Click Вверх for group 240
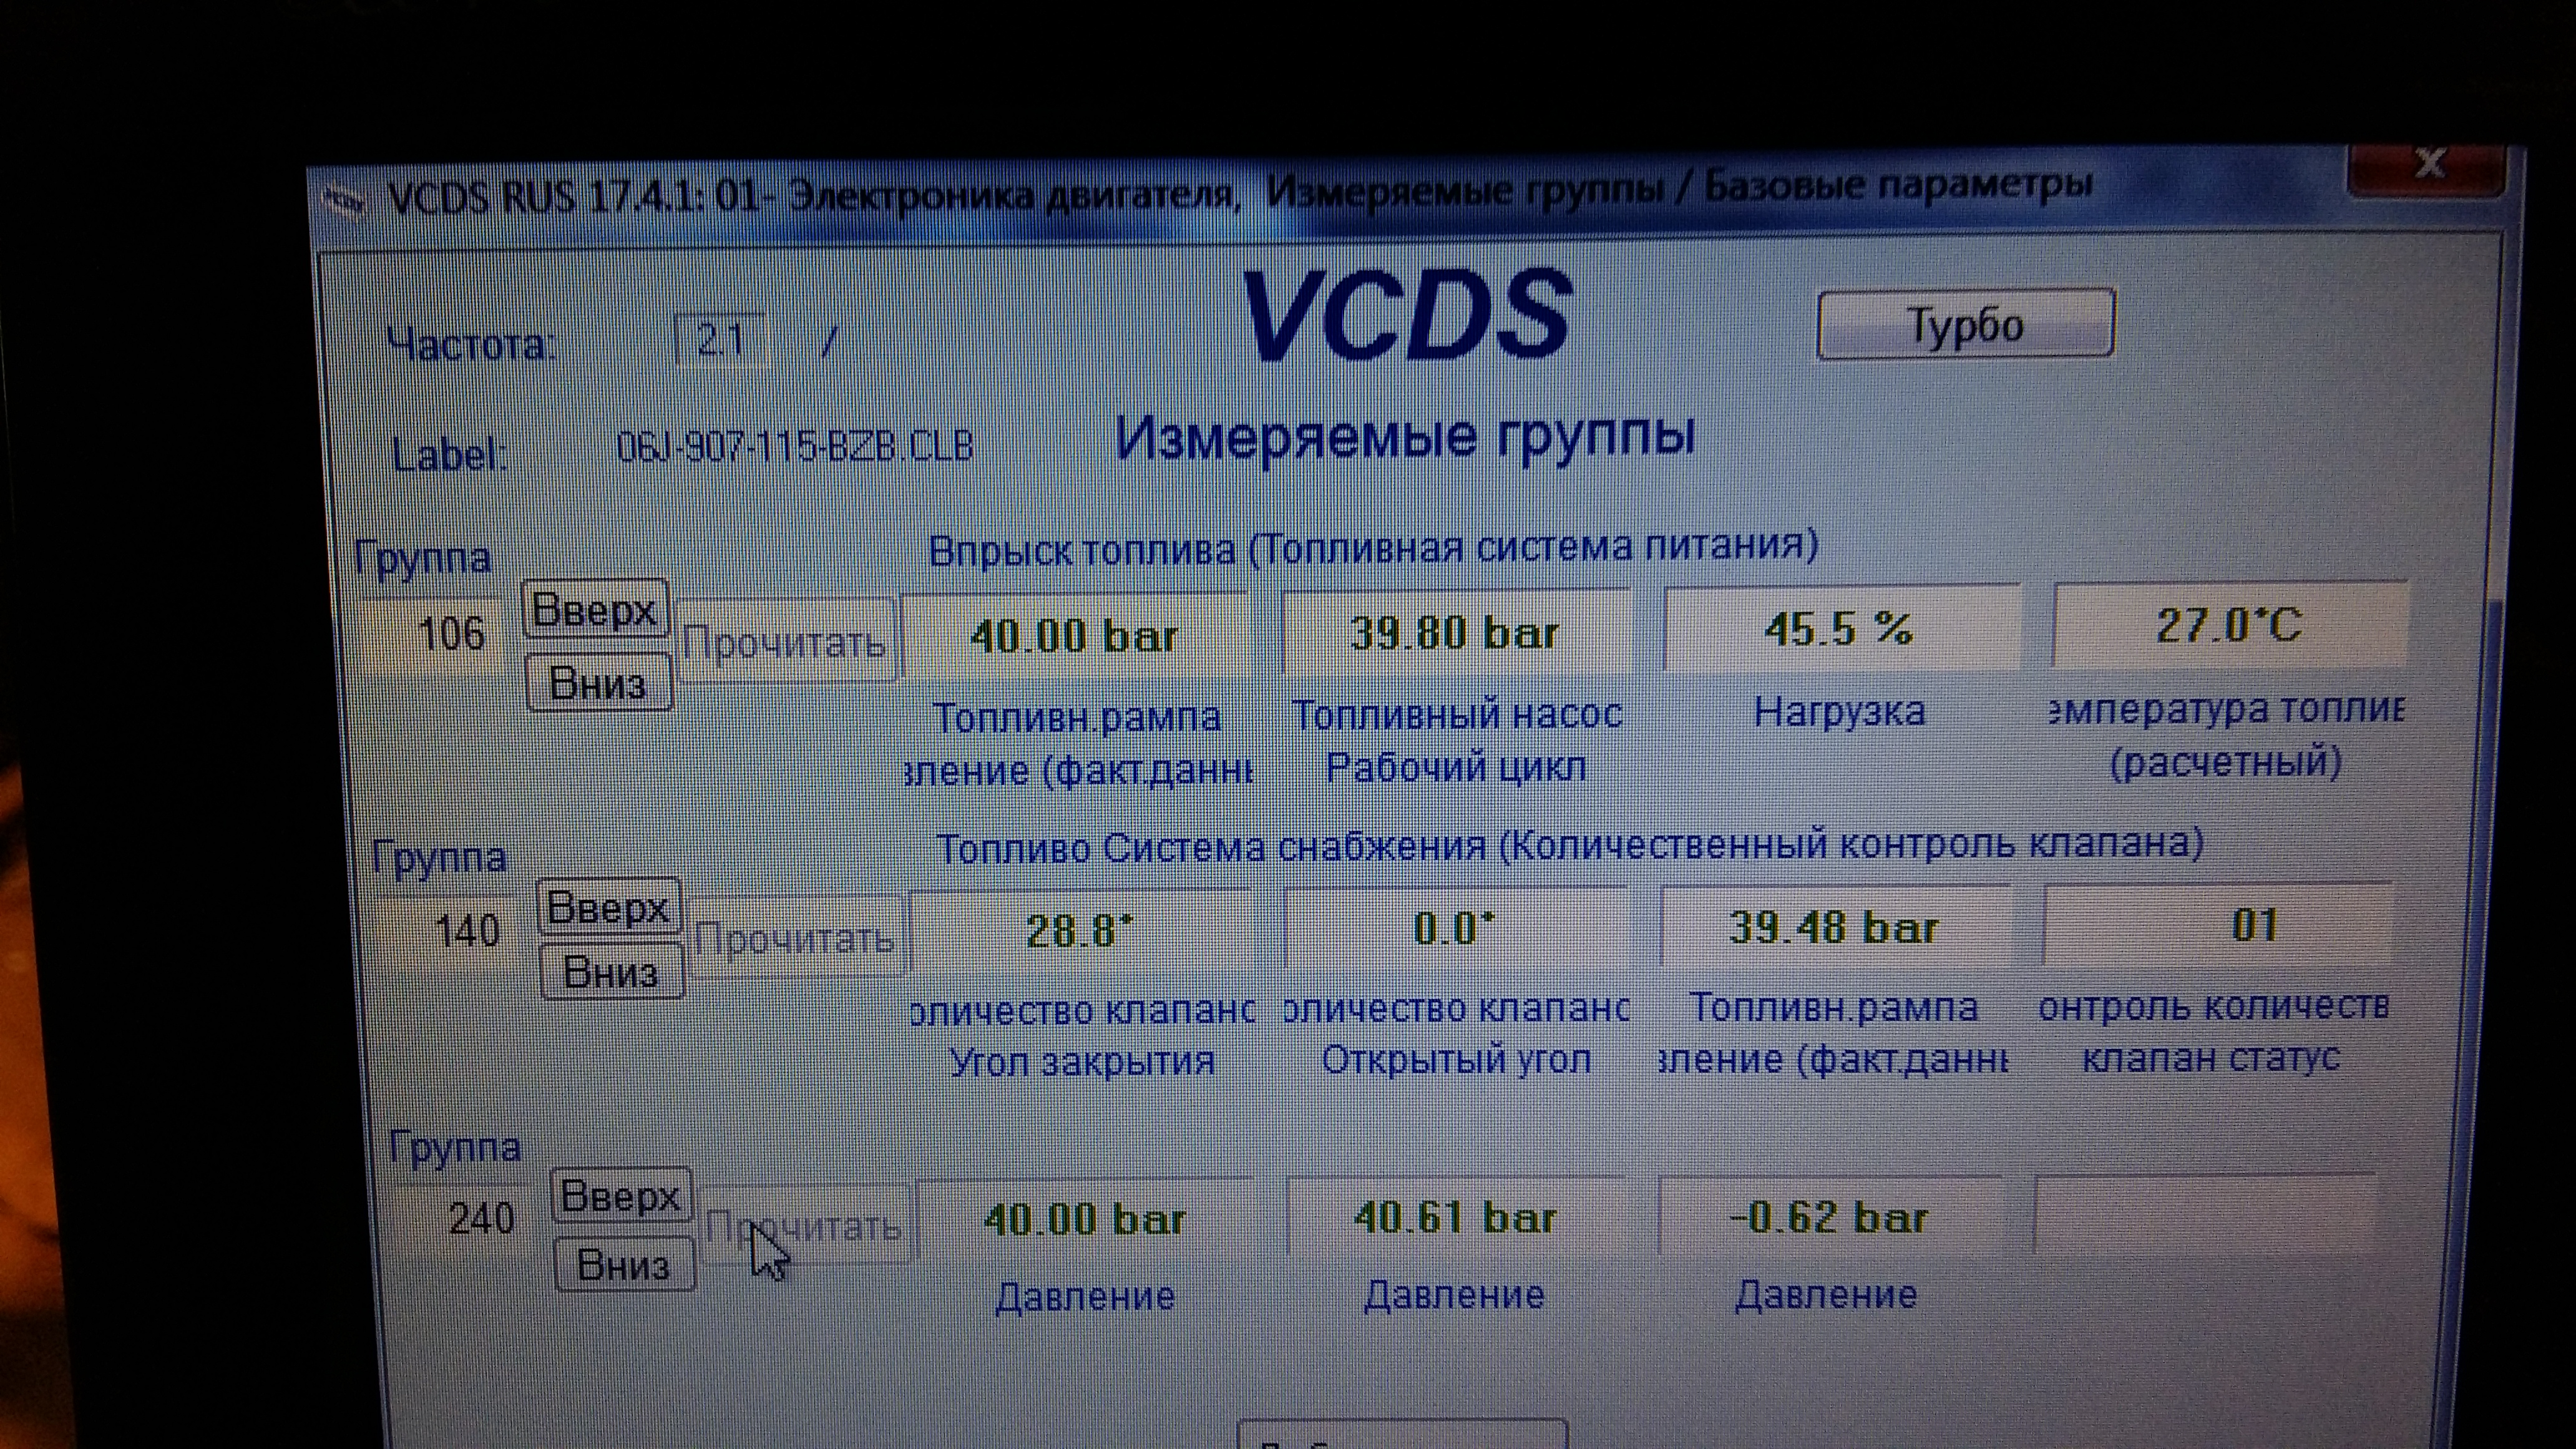 [621, 1195]
